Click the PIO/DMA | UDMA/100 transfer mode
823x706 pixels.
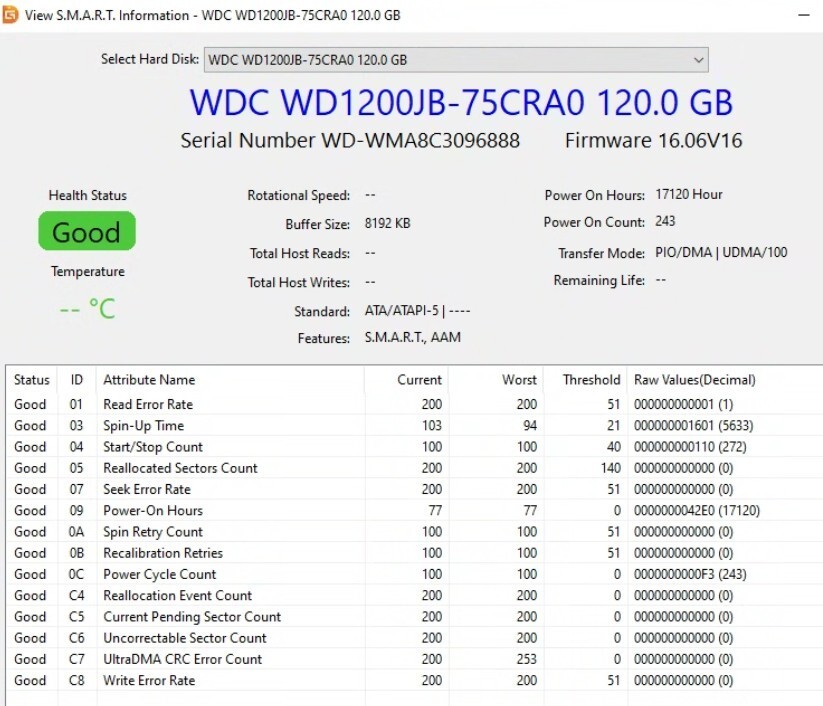[x=721, y=252]
